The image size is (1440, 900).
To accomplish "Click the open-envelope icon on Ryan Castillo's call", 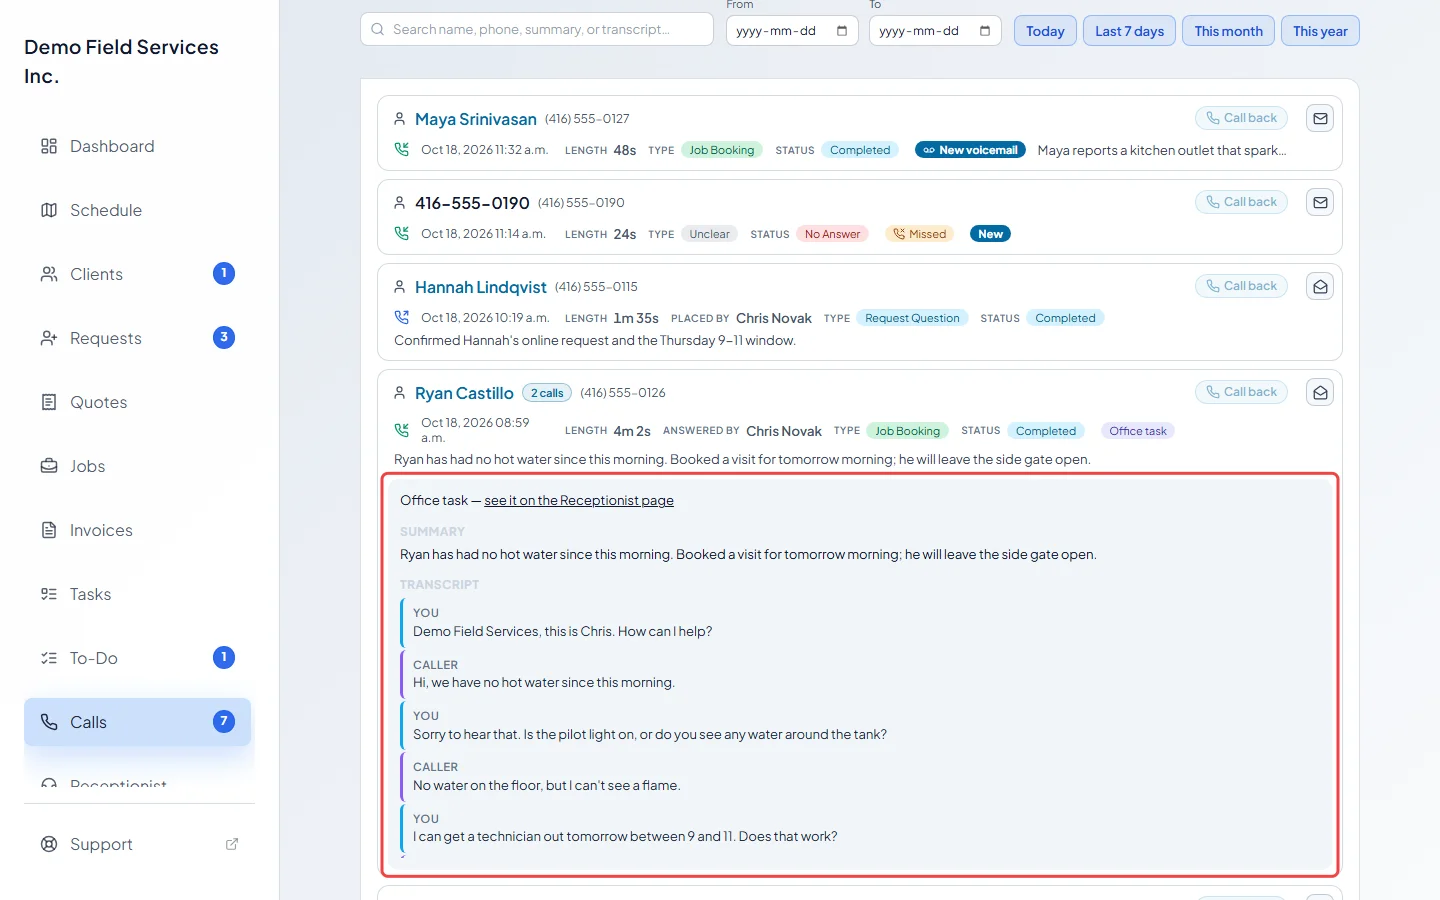I will coord(1320,392).
